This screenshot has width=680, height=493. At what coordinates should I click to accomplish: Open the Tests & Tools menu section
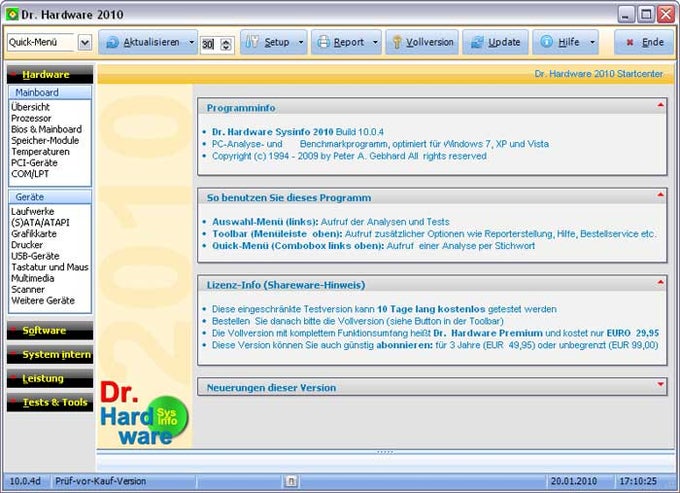(50, 402)
